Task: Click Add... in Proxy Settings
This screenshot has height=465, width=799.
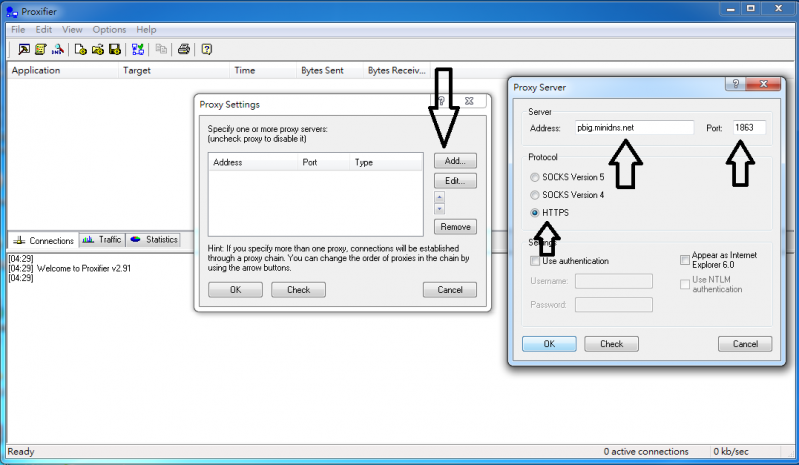Action: click(455, 161)
